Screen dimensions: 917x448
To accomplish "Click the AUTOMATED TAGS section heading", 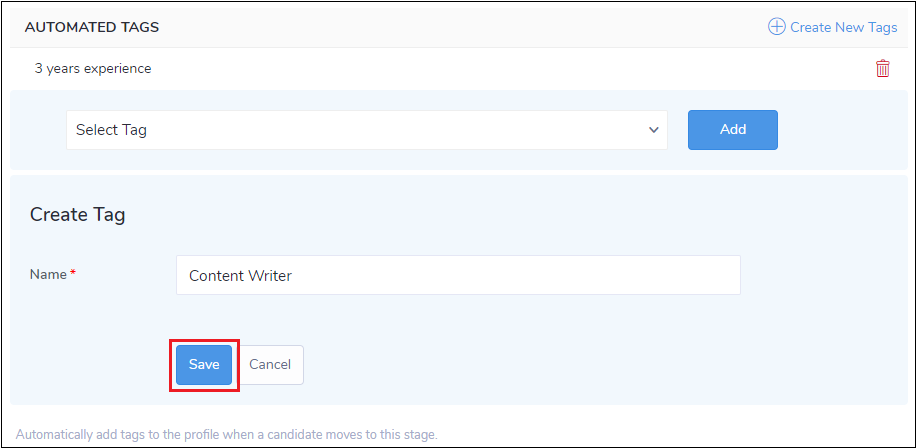I will coord(92,27).
